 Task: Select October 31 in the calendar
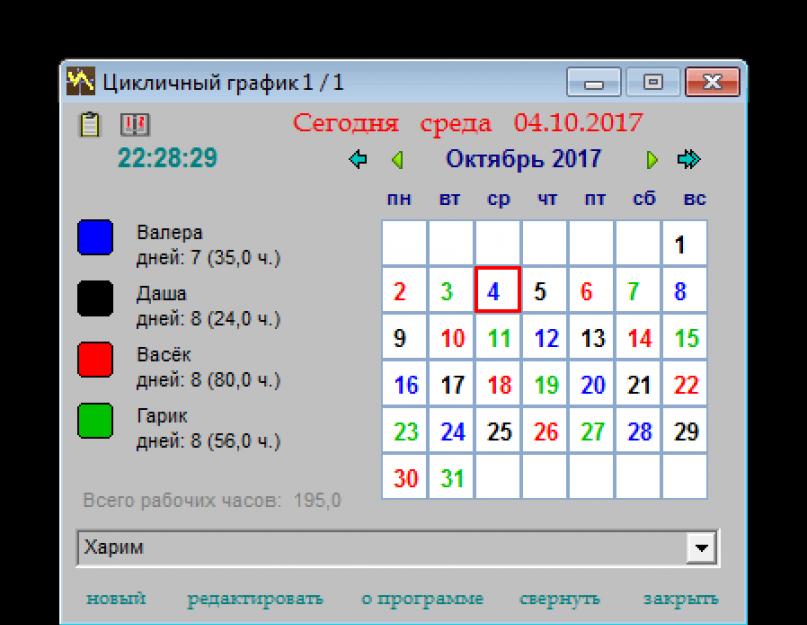pos(452,478)
